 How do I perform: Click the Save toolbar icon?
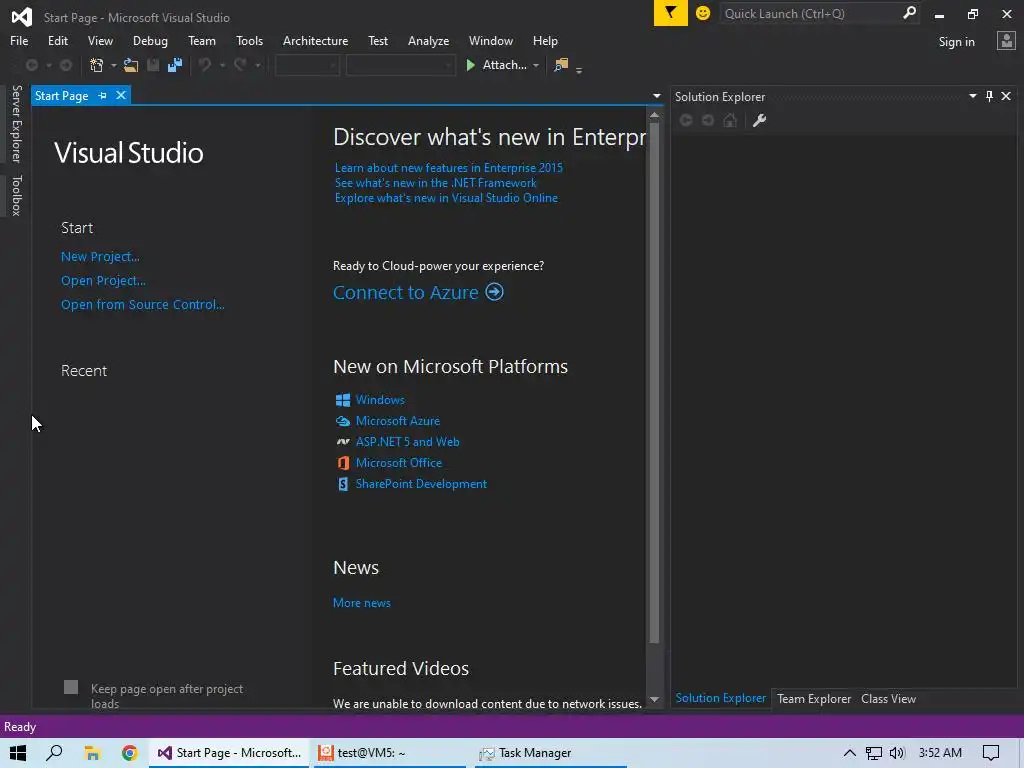[153, 65]
